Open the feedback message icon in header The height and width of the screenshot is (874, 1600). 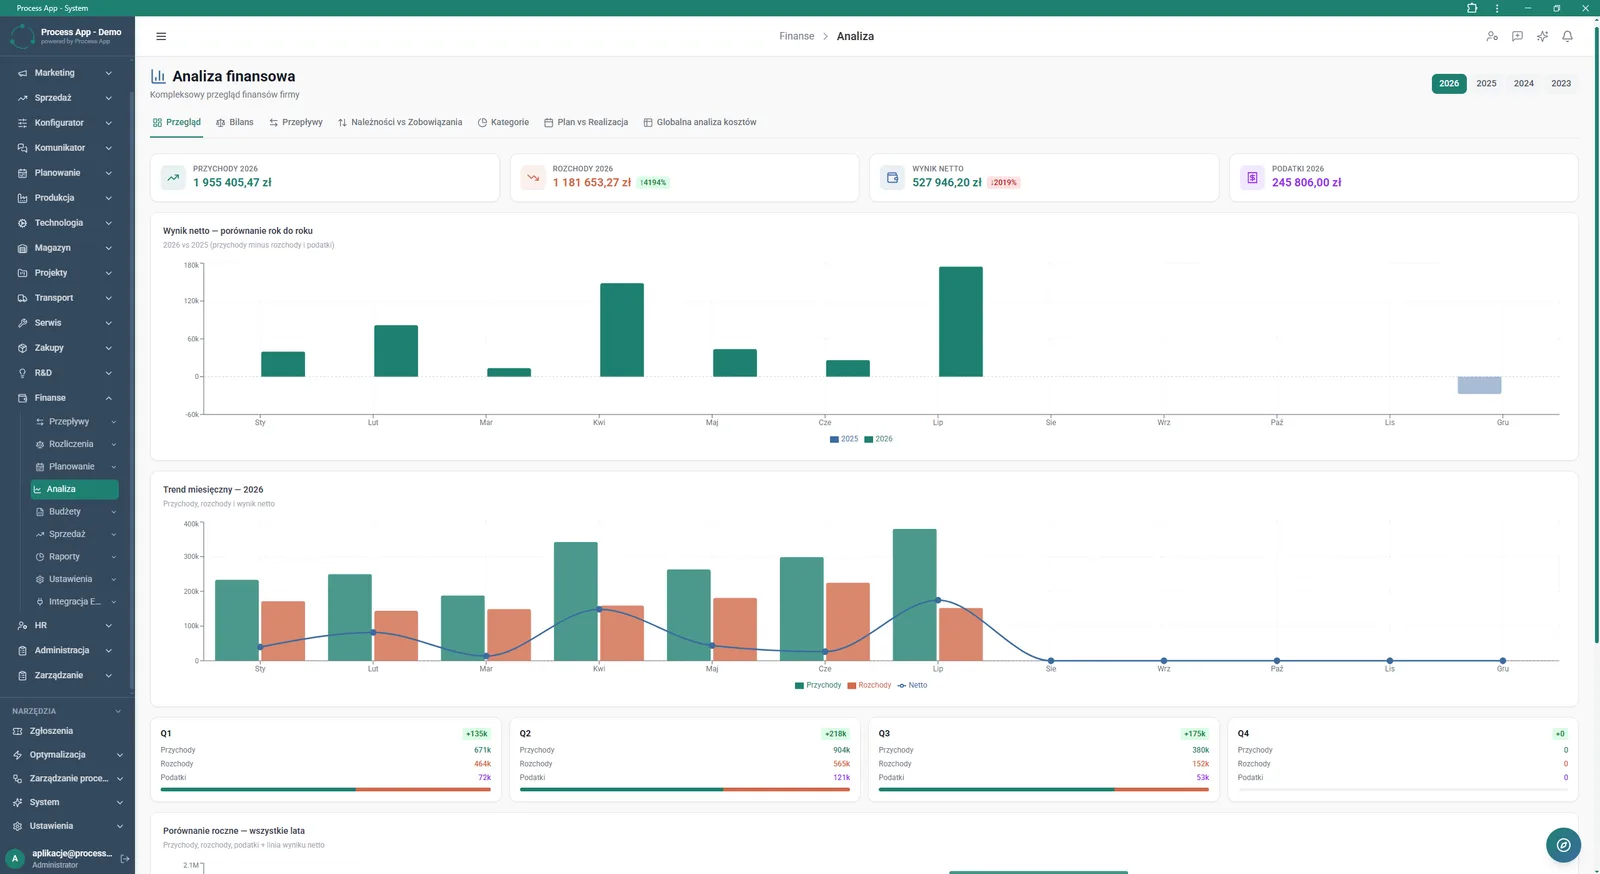[1517, 36]
